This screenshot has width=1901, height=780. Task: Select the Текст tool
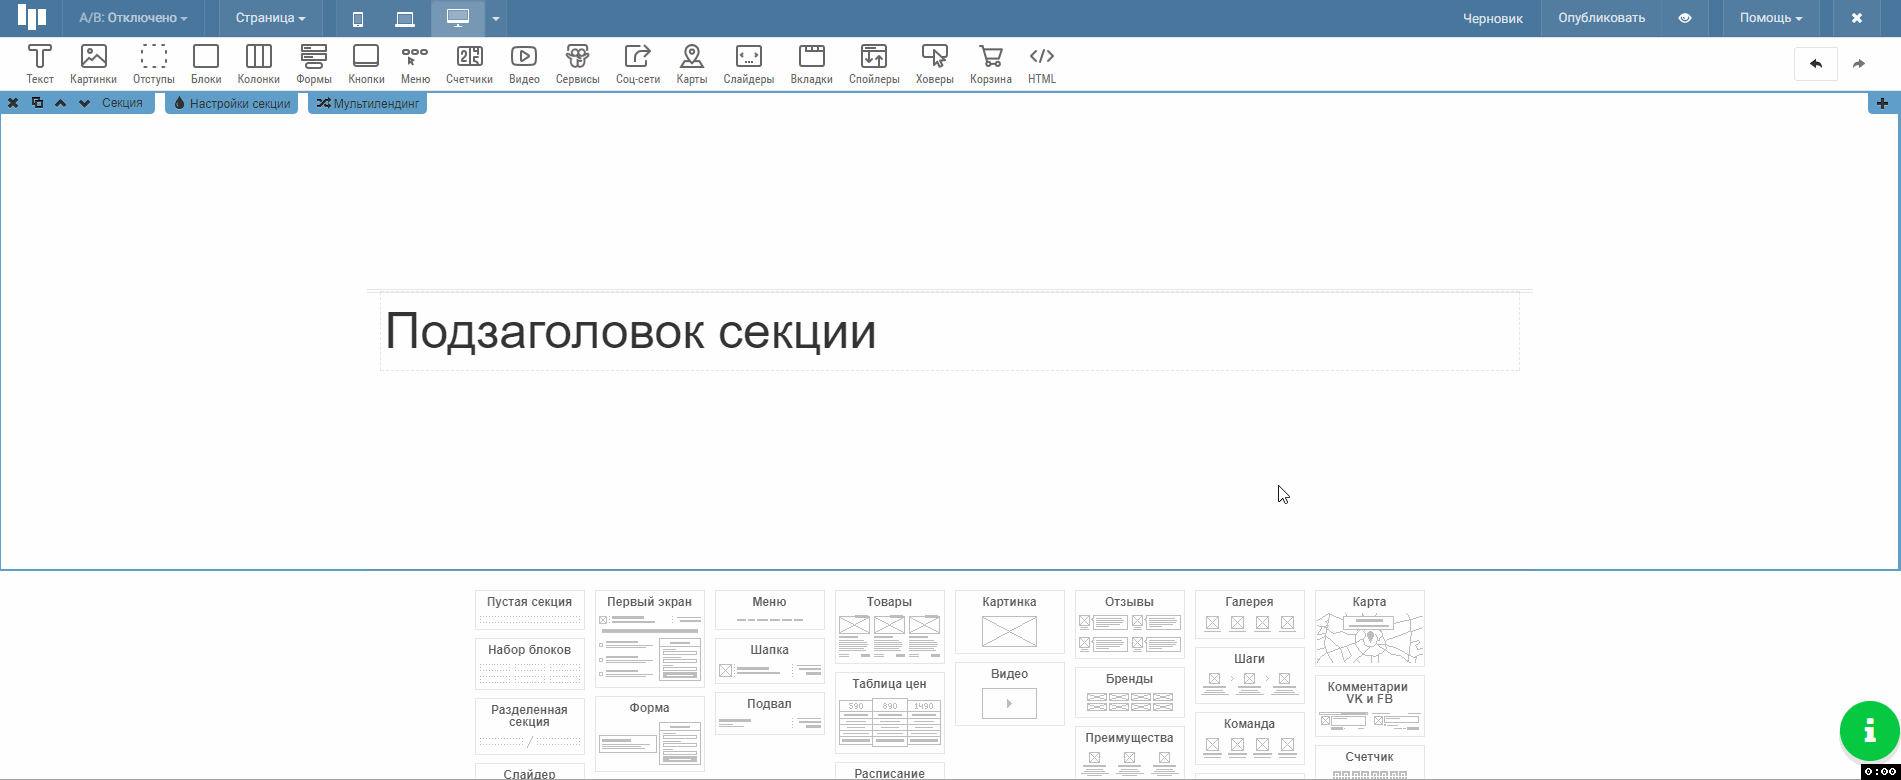(40, 64)
